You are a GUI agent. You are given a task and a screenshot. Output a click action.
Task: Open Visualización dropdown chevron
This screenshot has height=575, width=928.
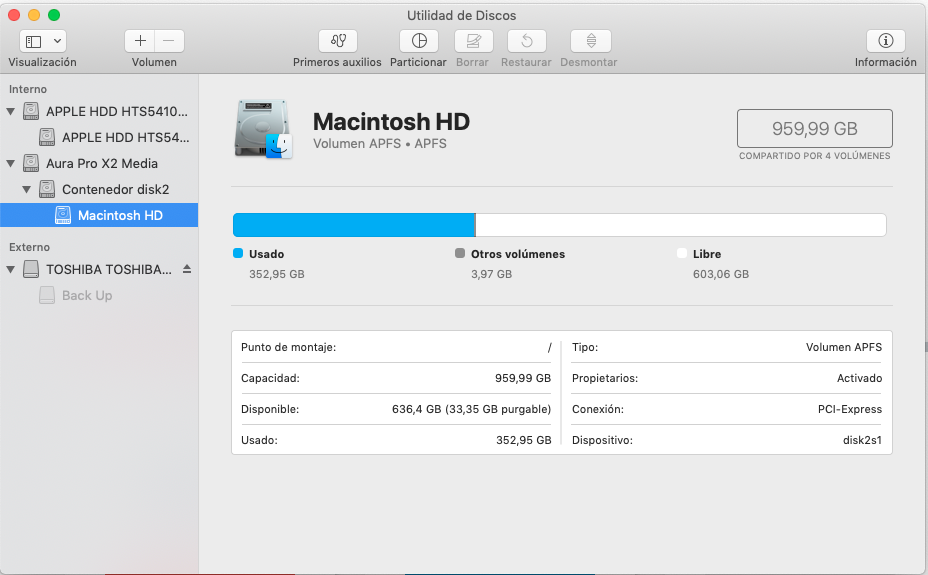click(57, 41)
